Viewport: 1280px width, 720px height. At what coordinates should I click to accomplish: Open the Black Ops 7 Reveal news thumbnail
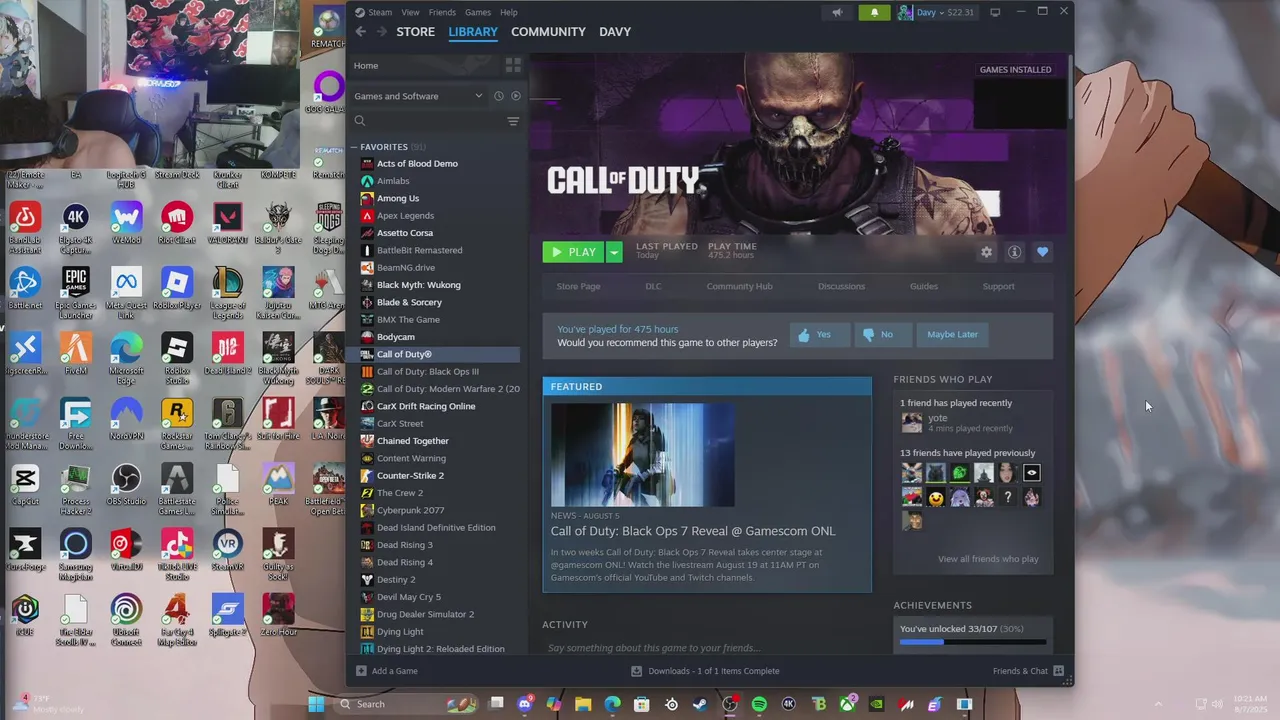click(643, 455)
